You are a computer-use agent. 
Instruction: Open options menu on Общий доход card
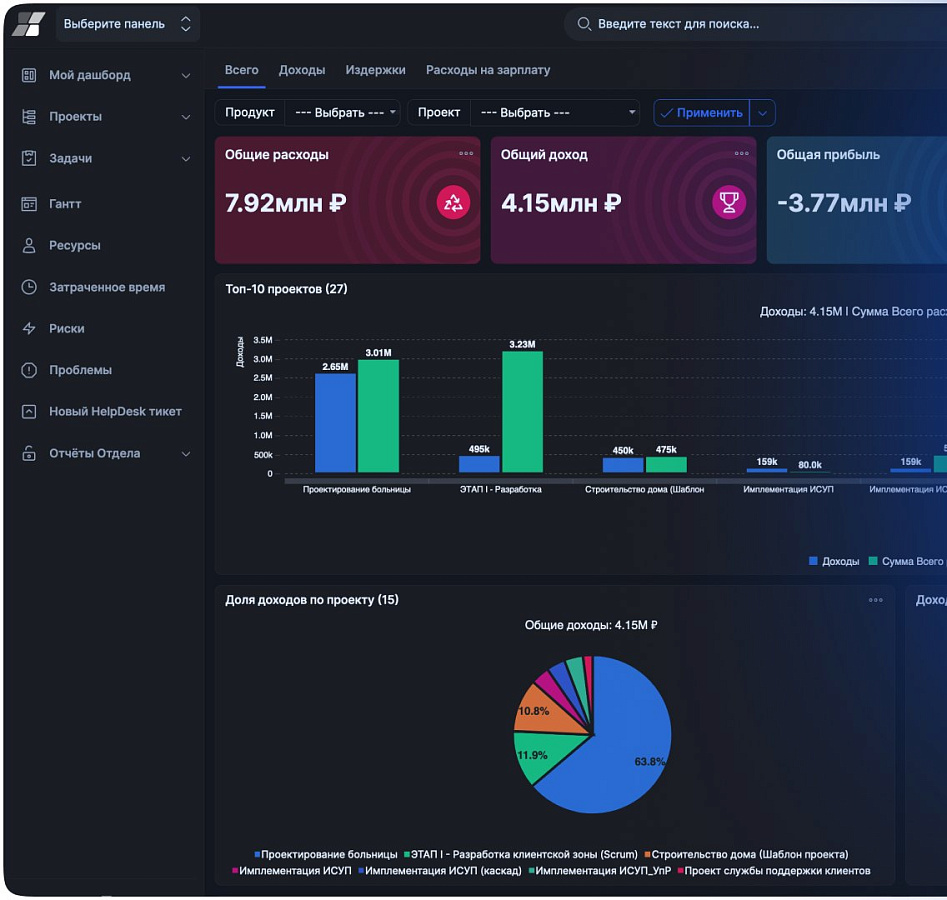click(741, 153)
